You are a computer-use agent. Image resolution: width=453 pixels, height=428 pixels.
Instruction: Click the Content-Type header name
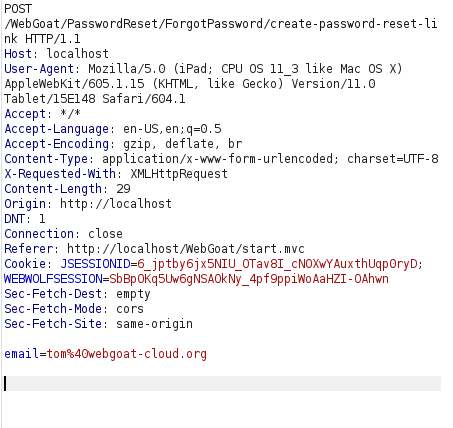pos(46,159)
